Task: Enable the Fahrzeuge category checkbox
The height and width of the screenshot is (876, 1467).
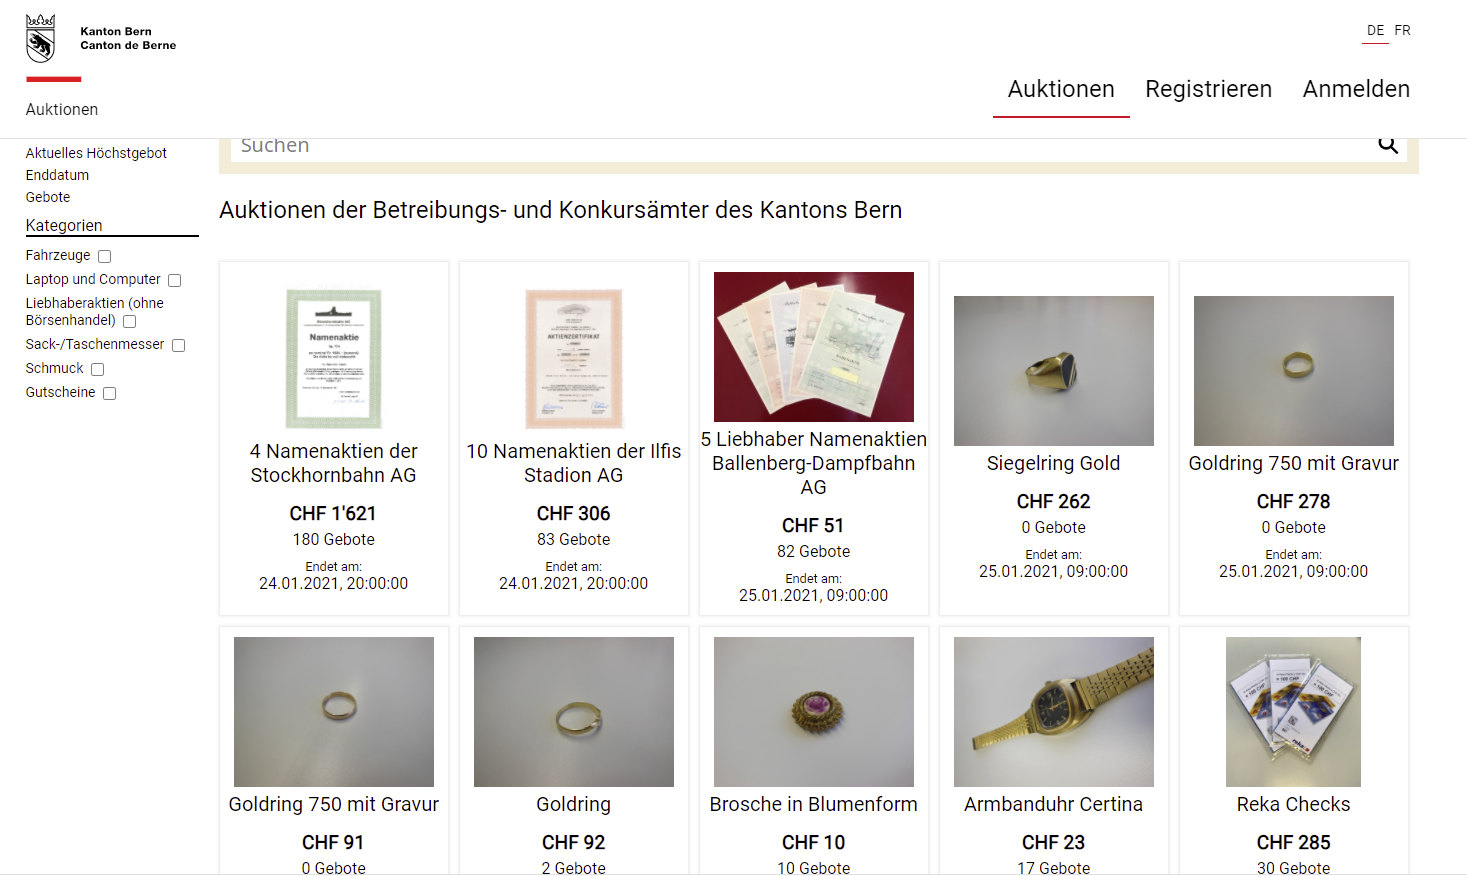Action: click(104, 257)
